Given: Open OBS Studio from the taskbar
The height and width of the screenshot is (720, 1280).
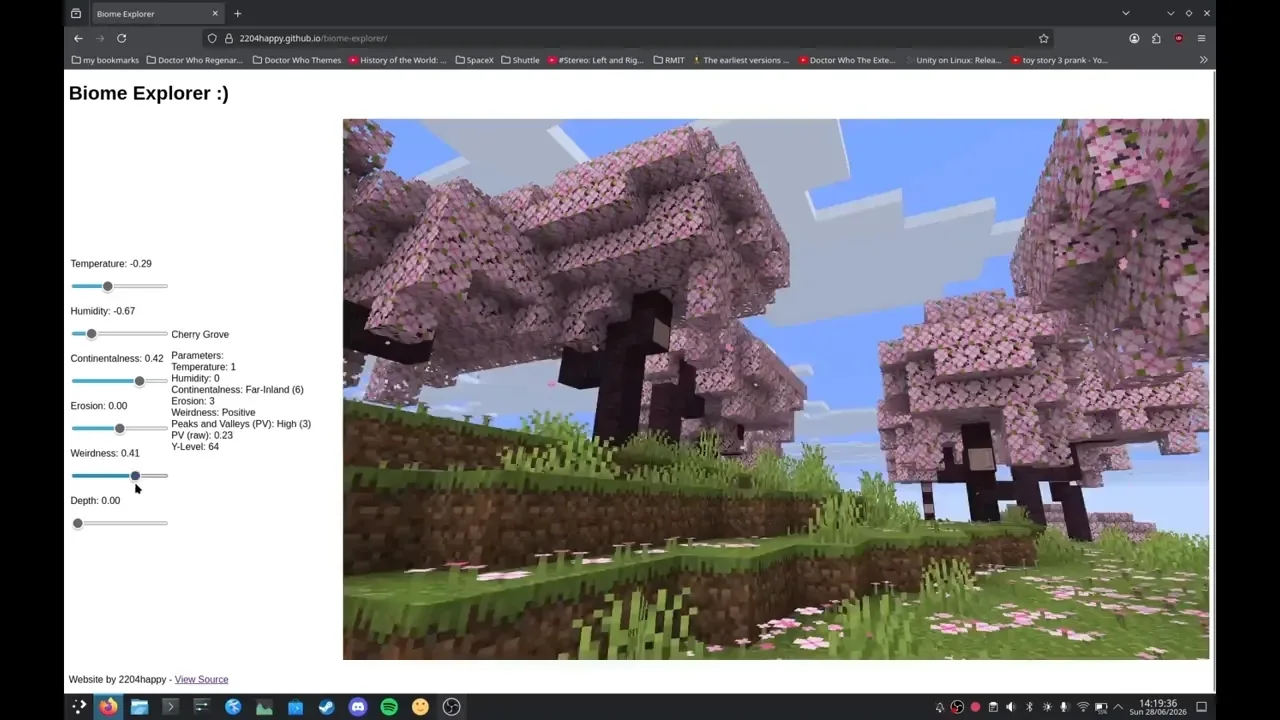Looking at the screenshot, I should pyautogui.click(x=451, y=707).
